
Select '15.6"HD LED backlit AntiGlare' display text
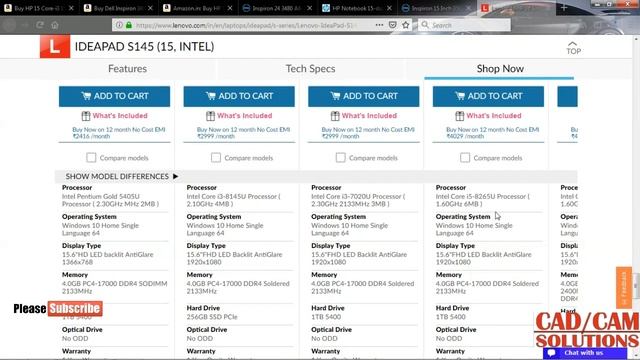(108, 255)
